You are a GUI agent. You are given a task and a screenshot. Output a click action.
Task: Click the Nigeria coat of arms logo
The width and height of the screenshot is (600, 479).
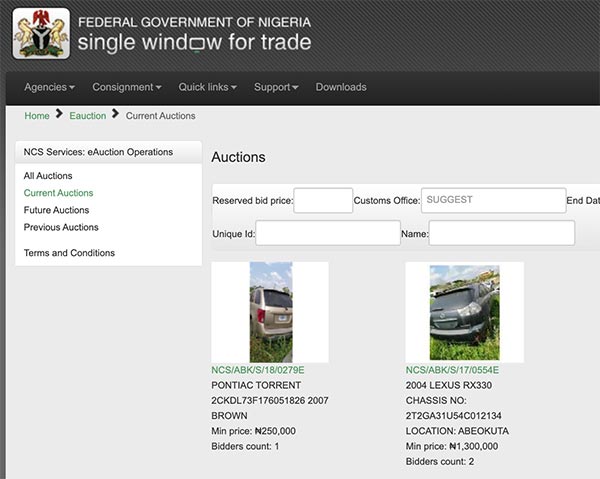tap(41, 34)
